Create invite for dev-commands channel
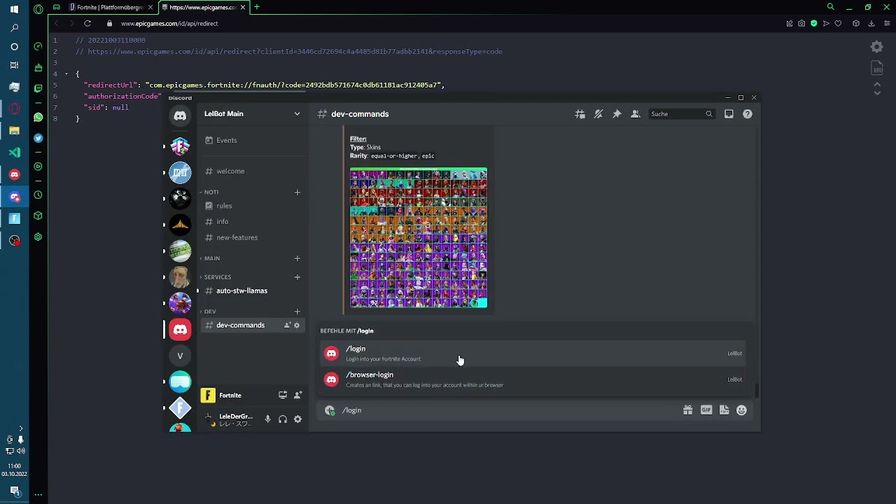 tap(287, 325)
